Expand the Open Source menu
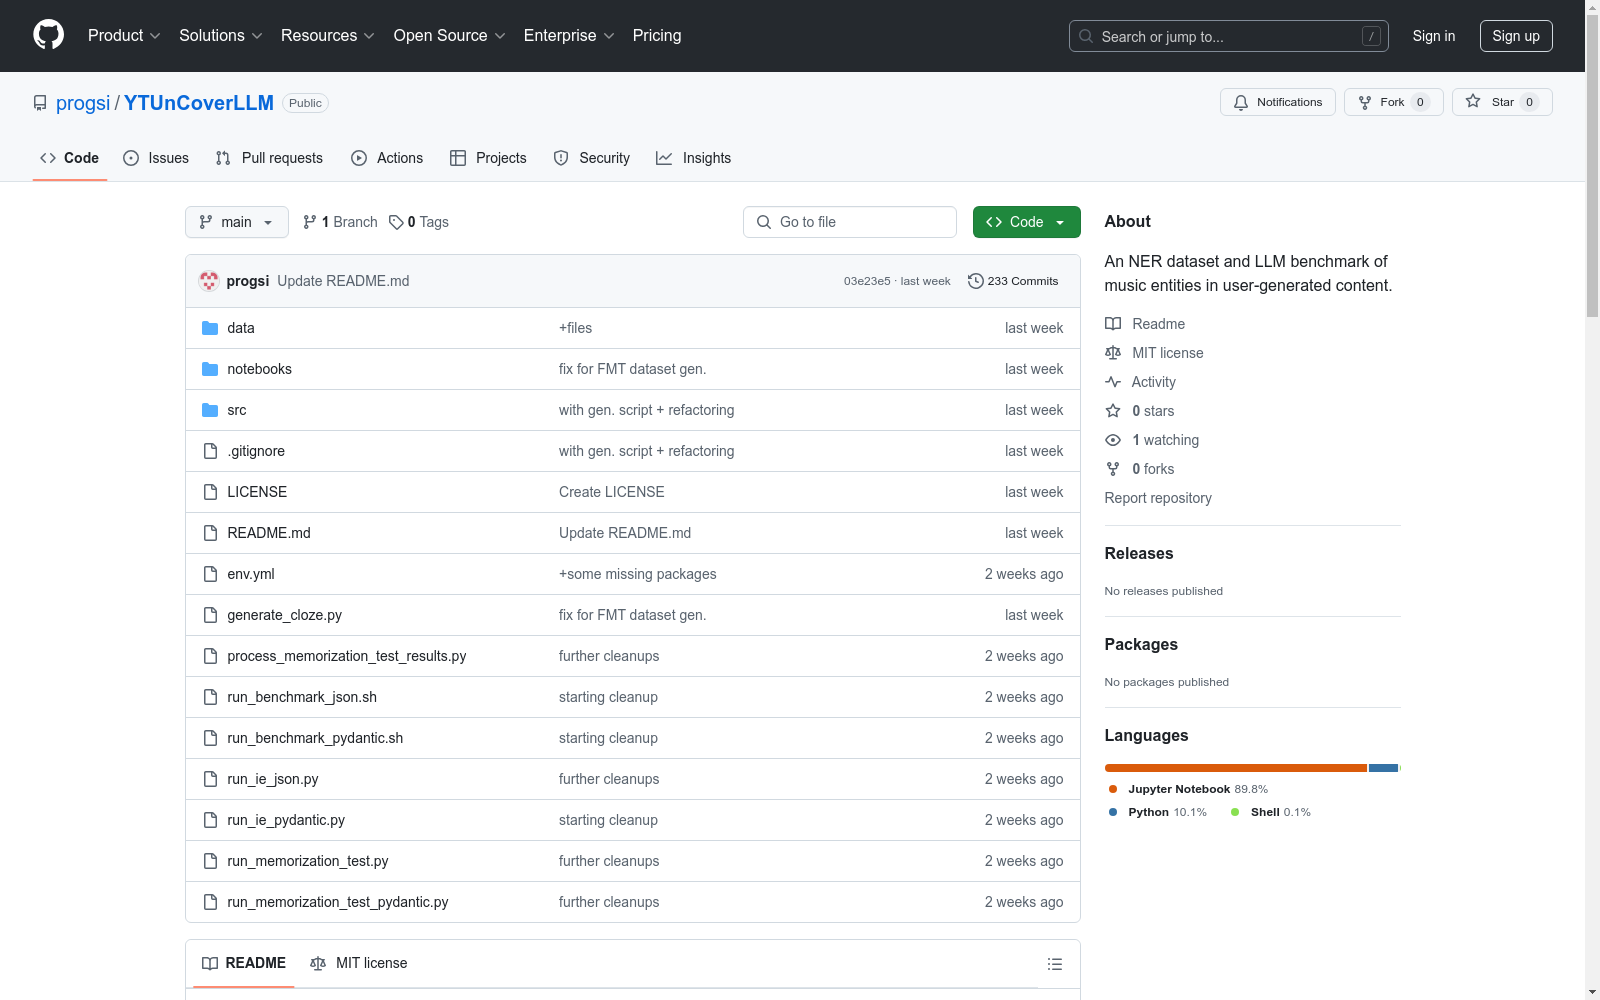 450,36
